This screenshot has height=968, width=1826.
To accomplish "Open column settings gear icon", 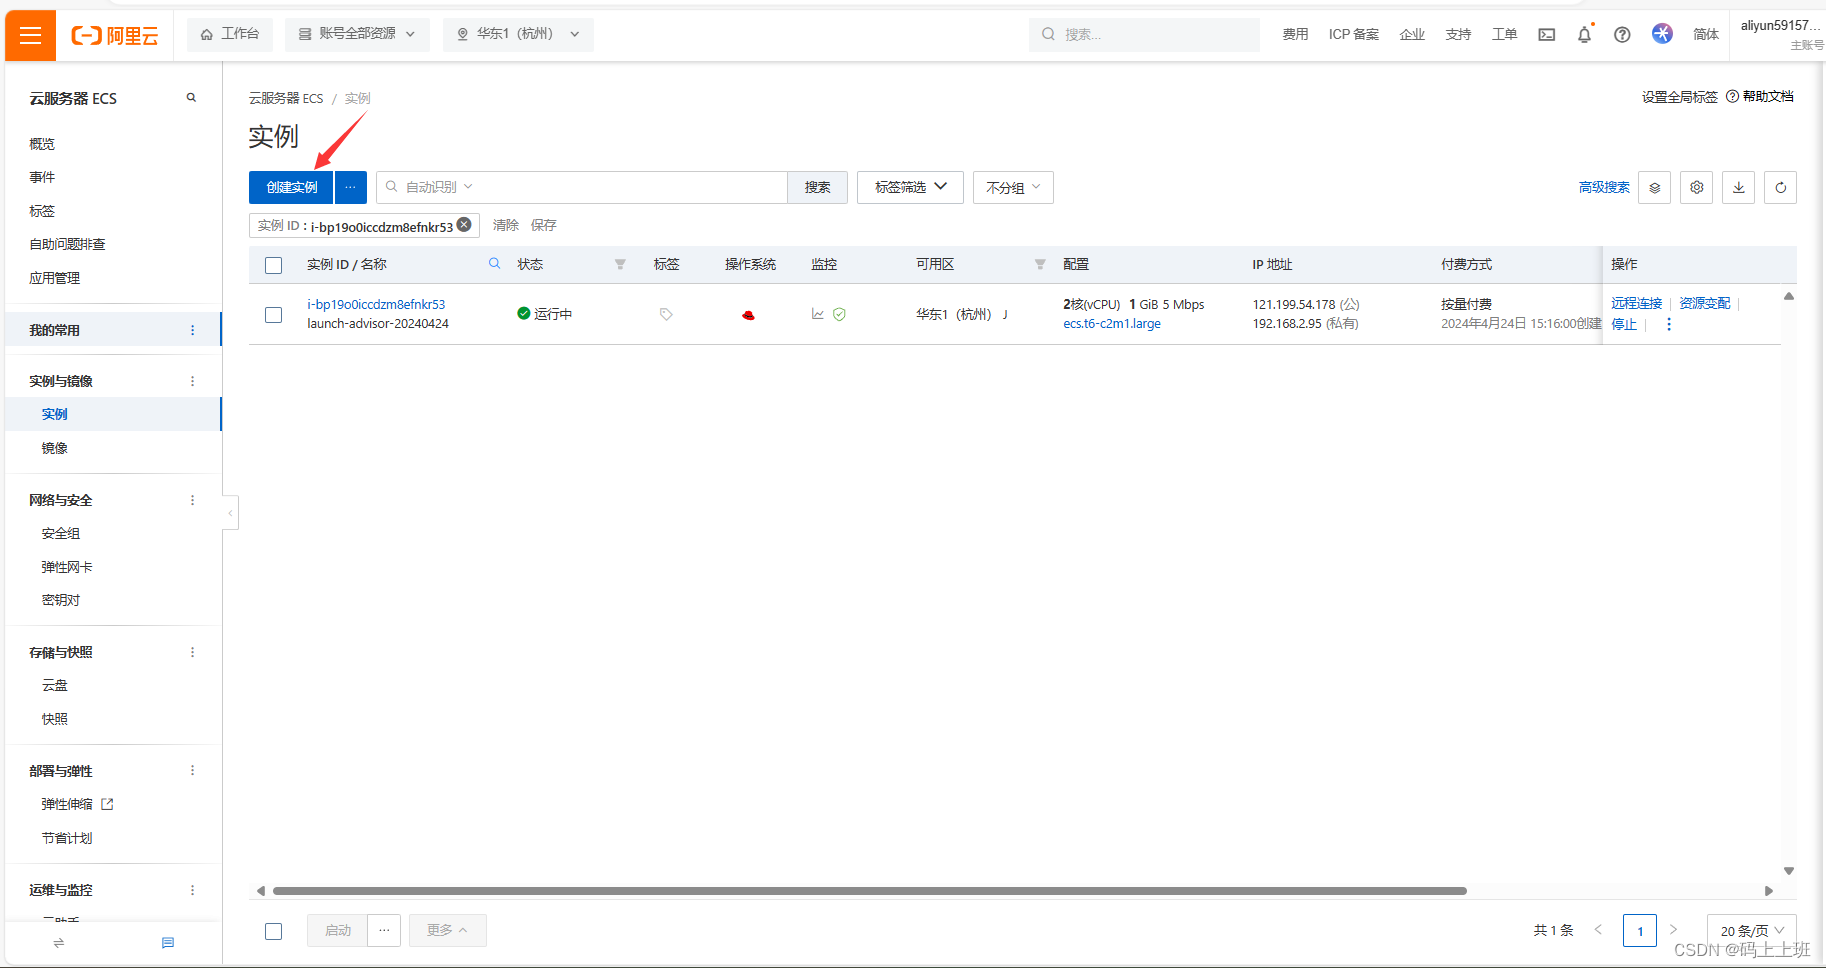I will tap(1697, 188).
